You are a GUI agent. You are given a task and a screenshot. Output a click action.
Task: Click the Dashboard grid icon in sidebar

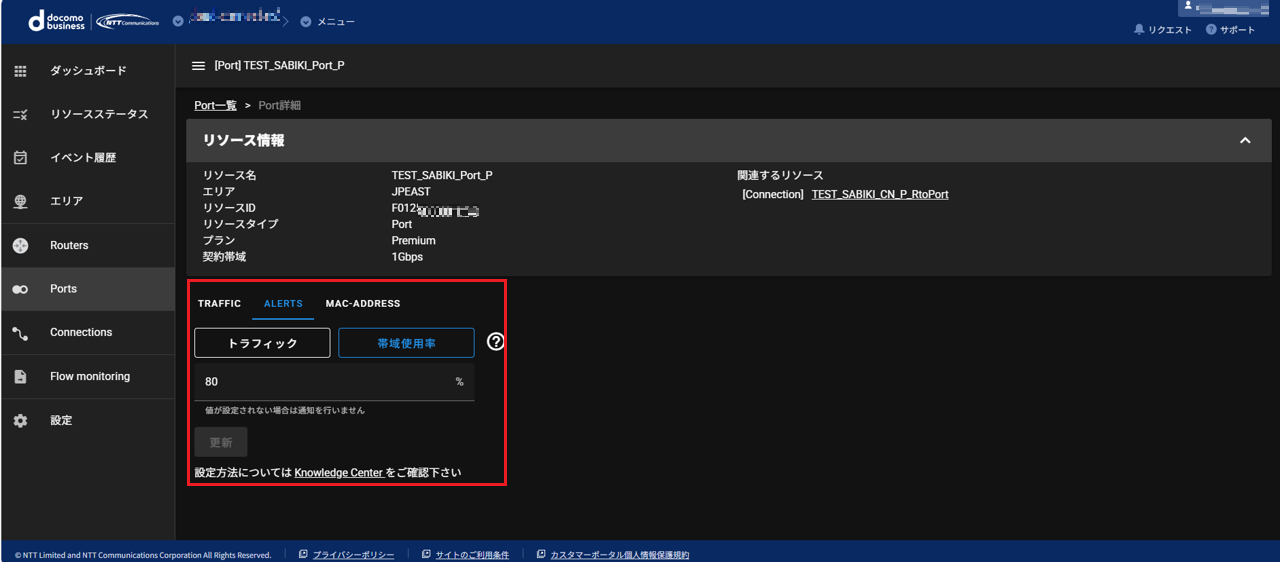[x=20, y=71]
